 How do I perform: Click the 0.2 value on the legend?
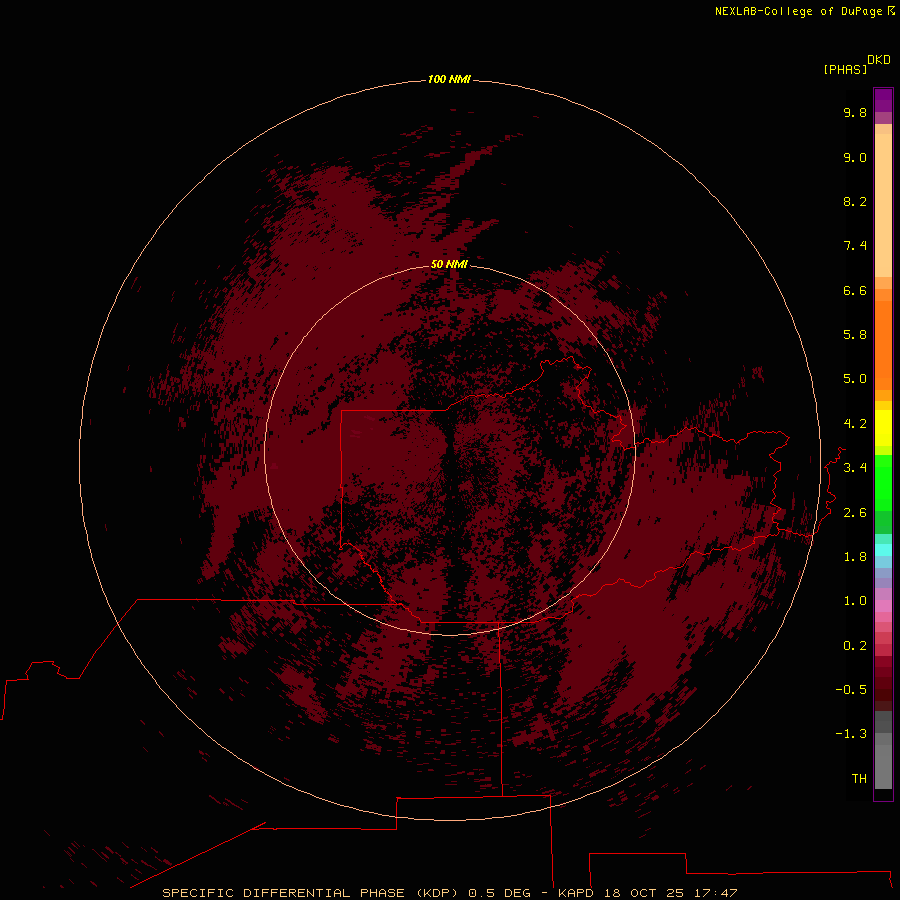click(x=855, y=646)
